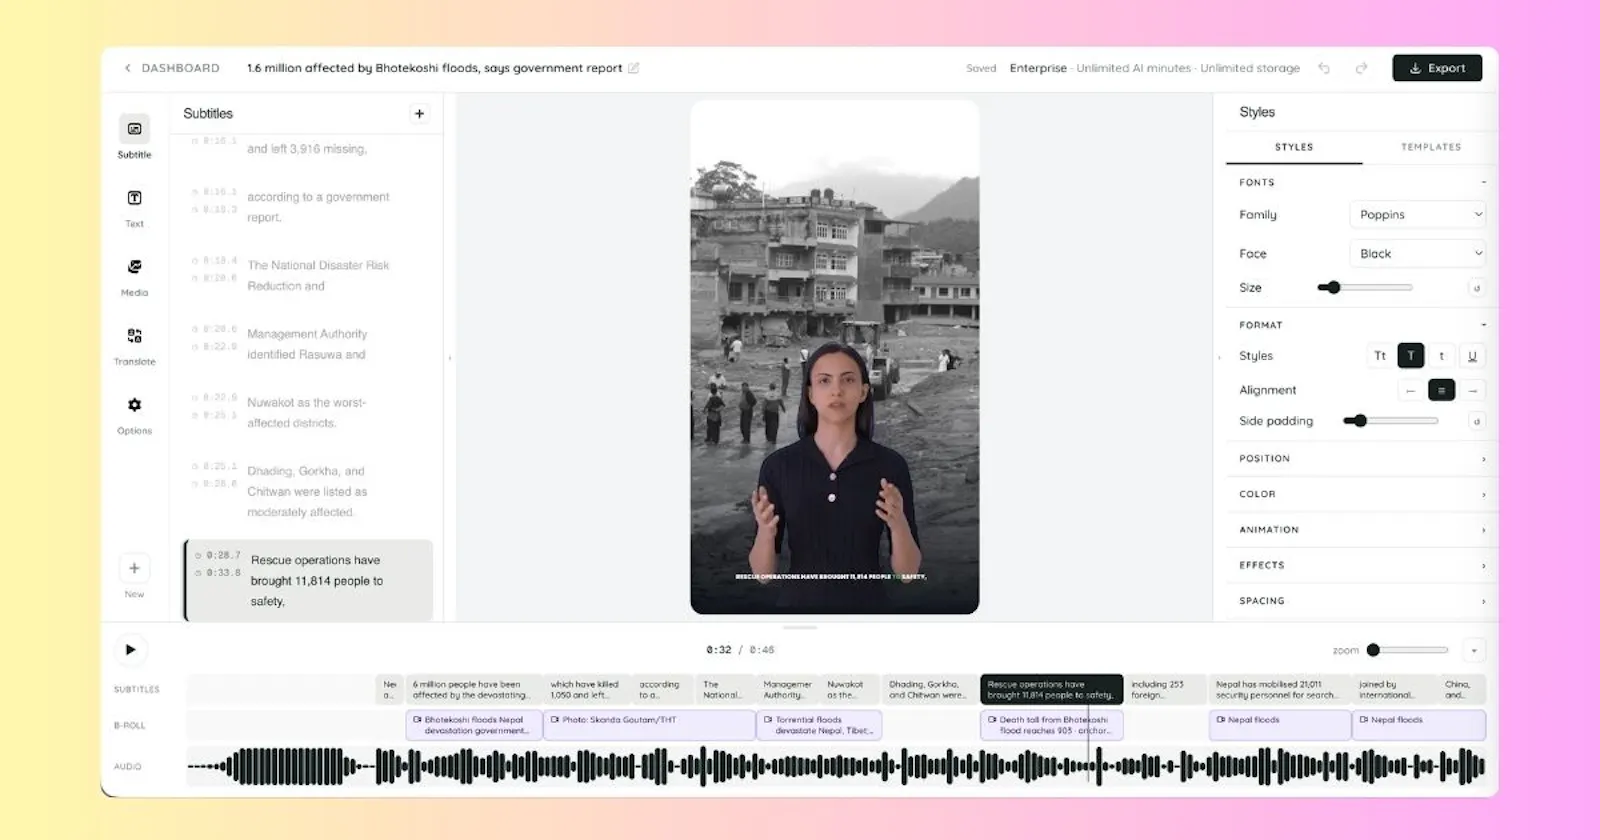Click the timeline zoom slider handle
This screenshot has width=1600, height=840.
1373,650
